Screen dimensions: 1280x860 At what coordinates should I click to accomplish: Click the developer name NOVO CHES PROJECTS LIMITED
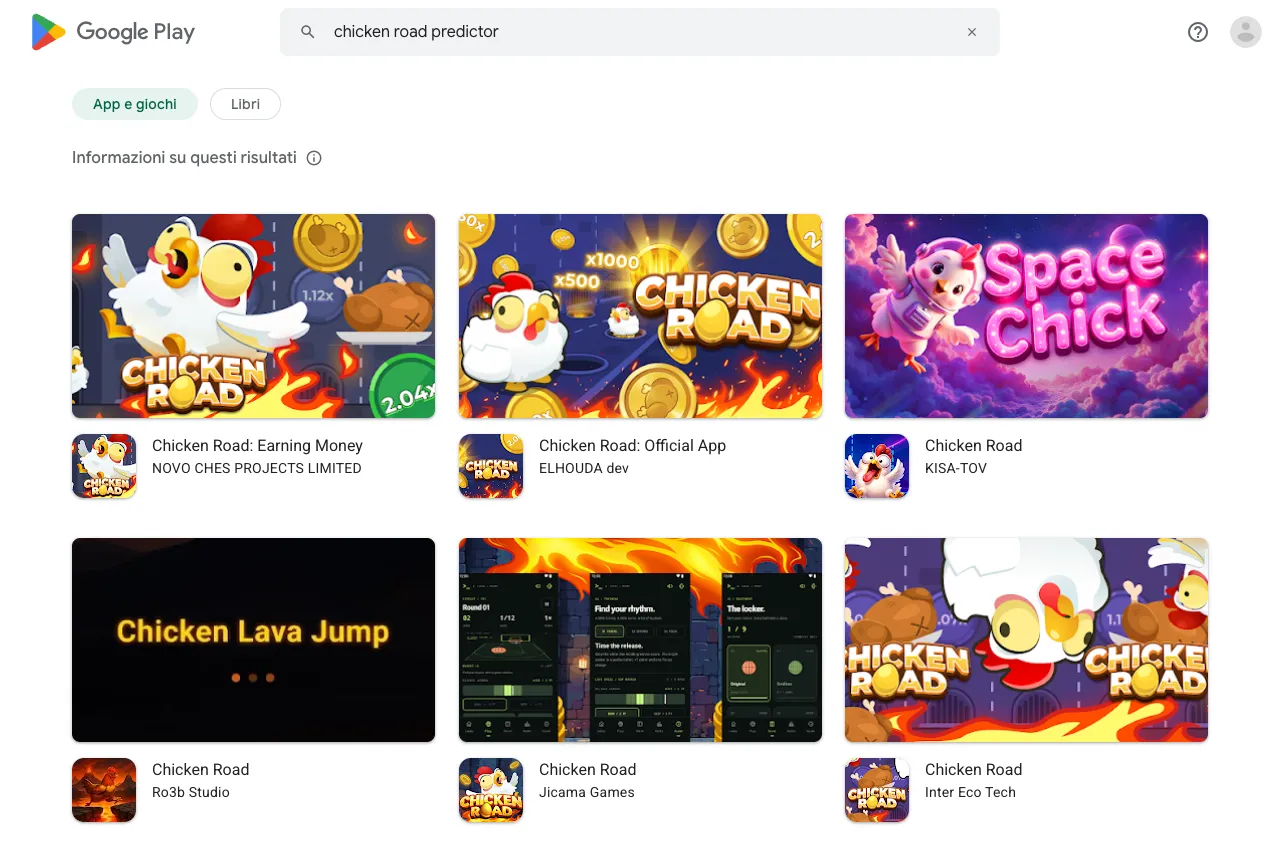257,468
